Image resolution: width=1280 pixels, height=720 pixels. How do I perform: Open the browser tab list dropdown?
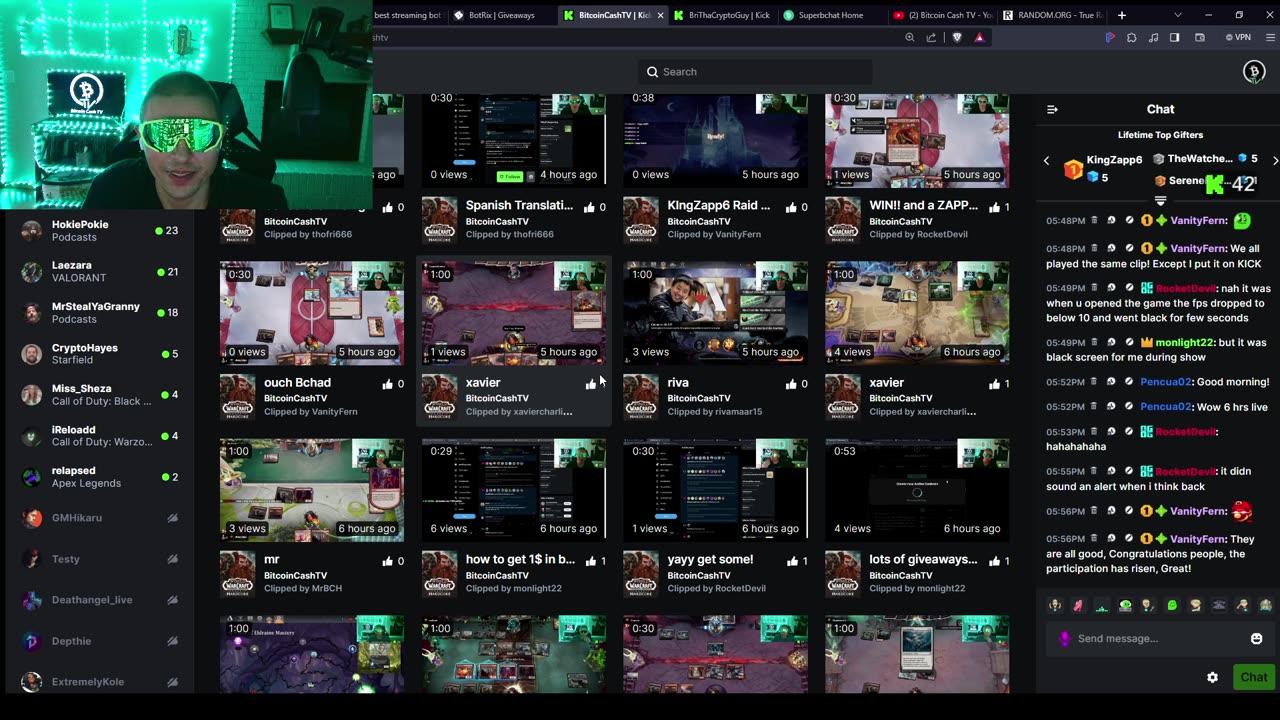[x=1177, y=15]
